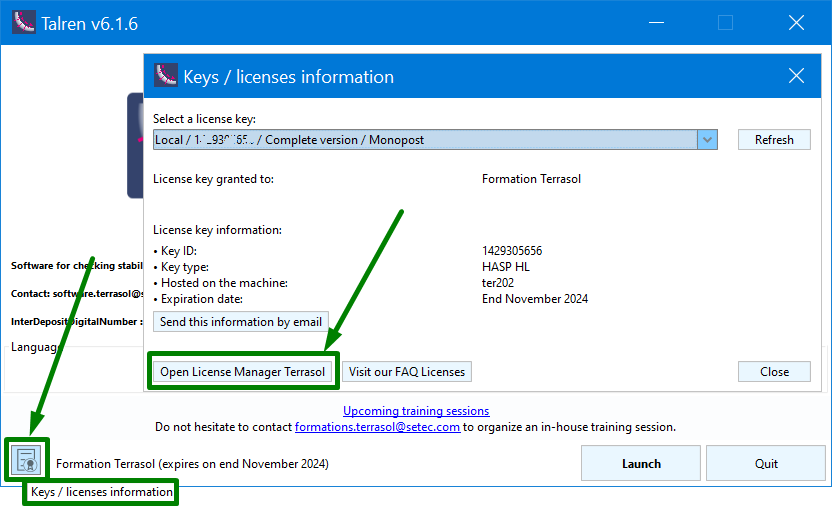This screenshot has height=506, width=832.
Task: Click the Formation Terrasol licensee name in the dialog
Action: pos(531,179)
